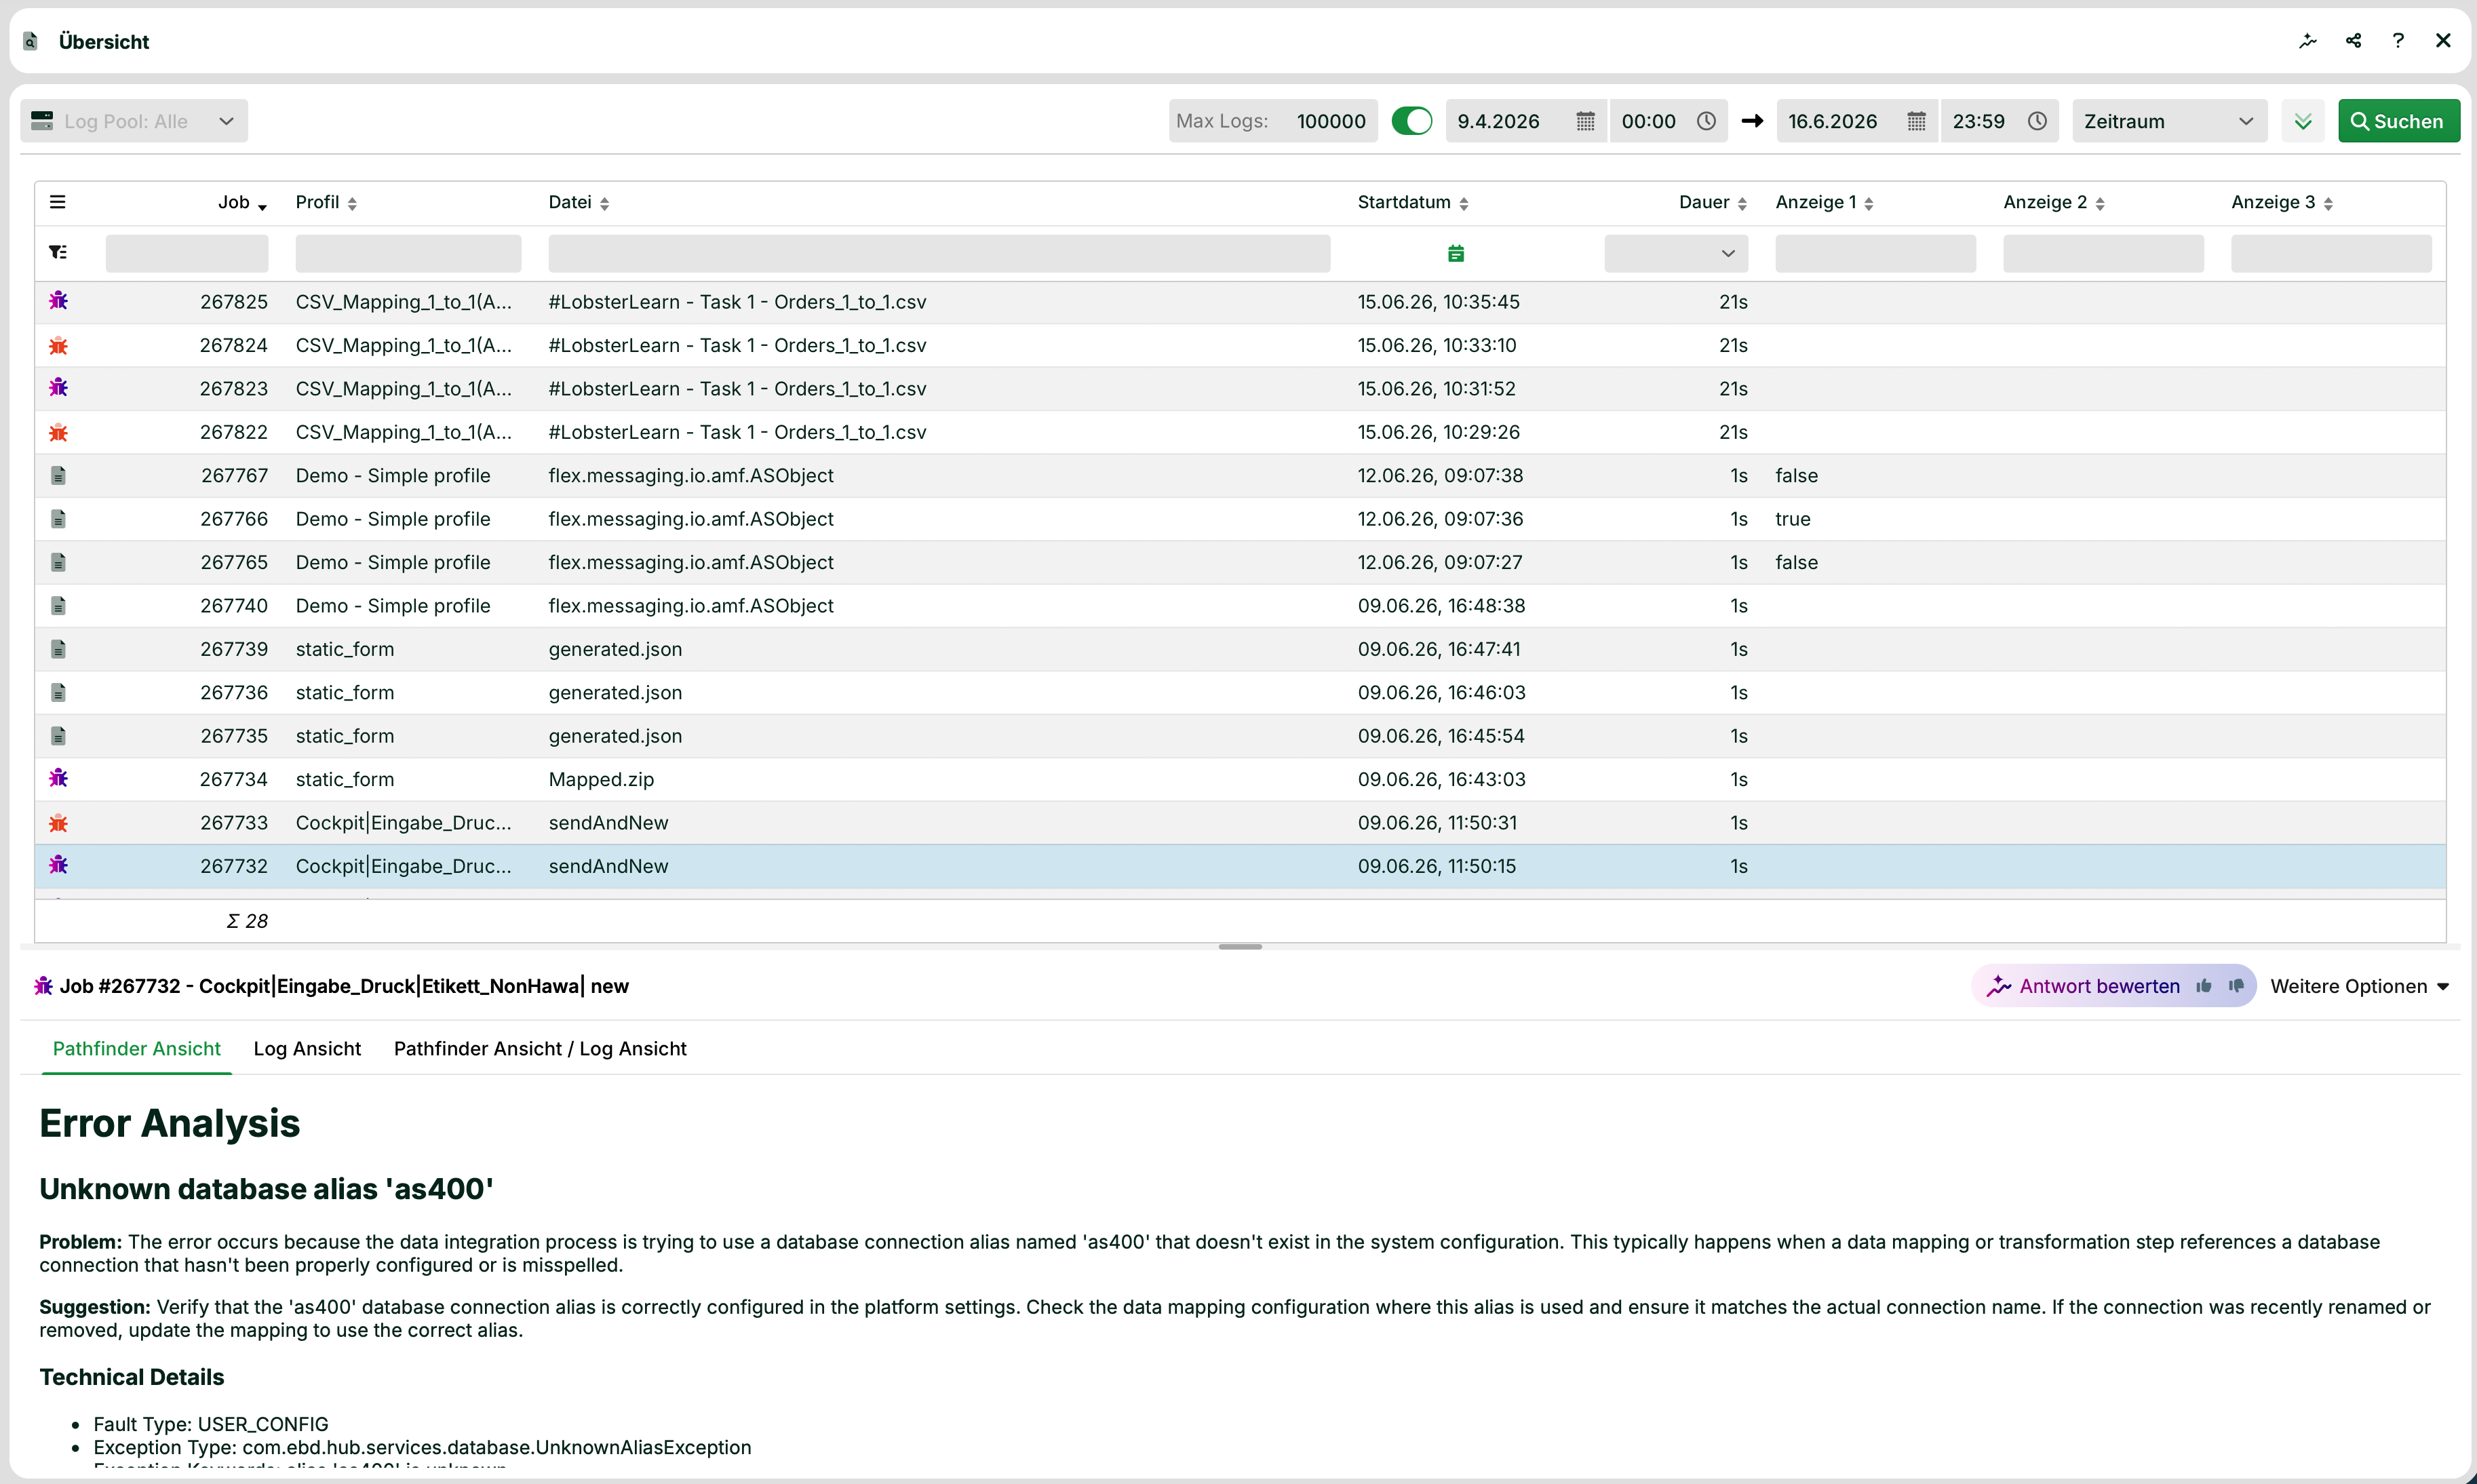Open the Pathfinder Ansicht / Log Ansicht tab
The width and height of the screenshot is (2477, 1484).
click(x=540, y=1048)
